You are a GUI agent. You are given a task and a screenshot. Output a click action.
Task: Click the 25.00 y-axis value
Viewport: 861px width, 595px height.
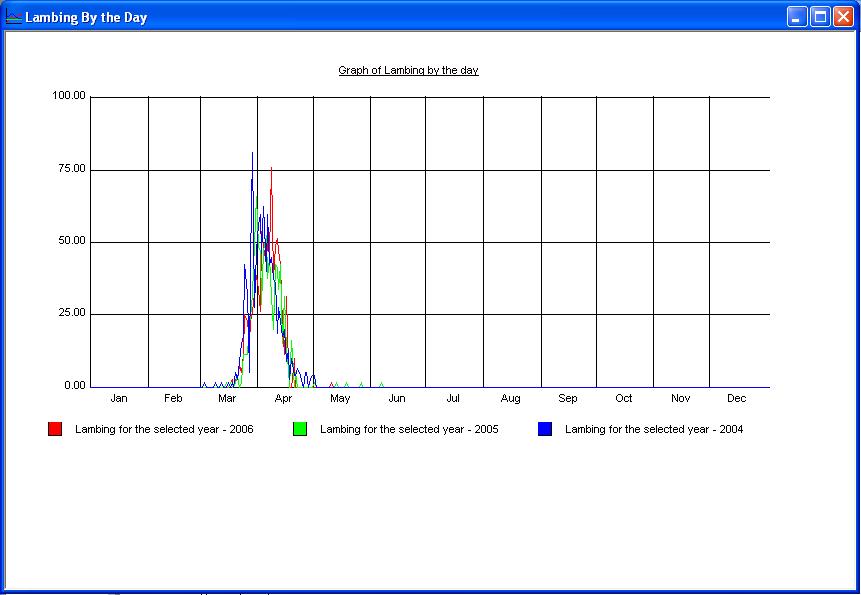72,313
